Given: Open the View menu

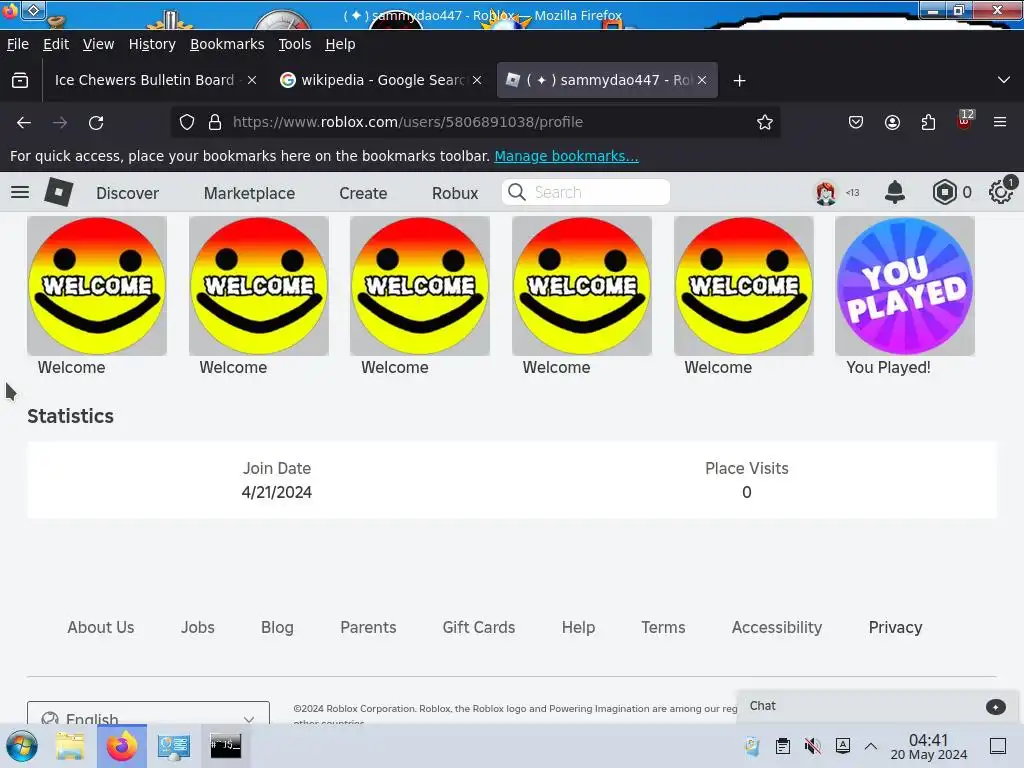Looking at the screenshot, I should (99, 44).
